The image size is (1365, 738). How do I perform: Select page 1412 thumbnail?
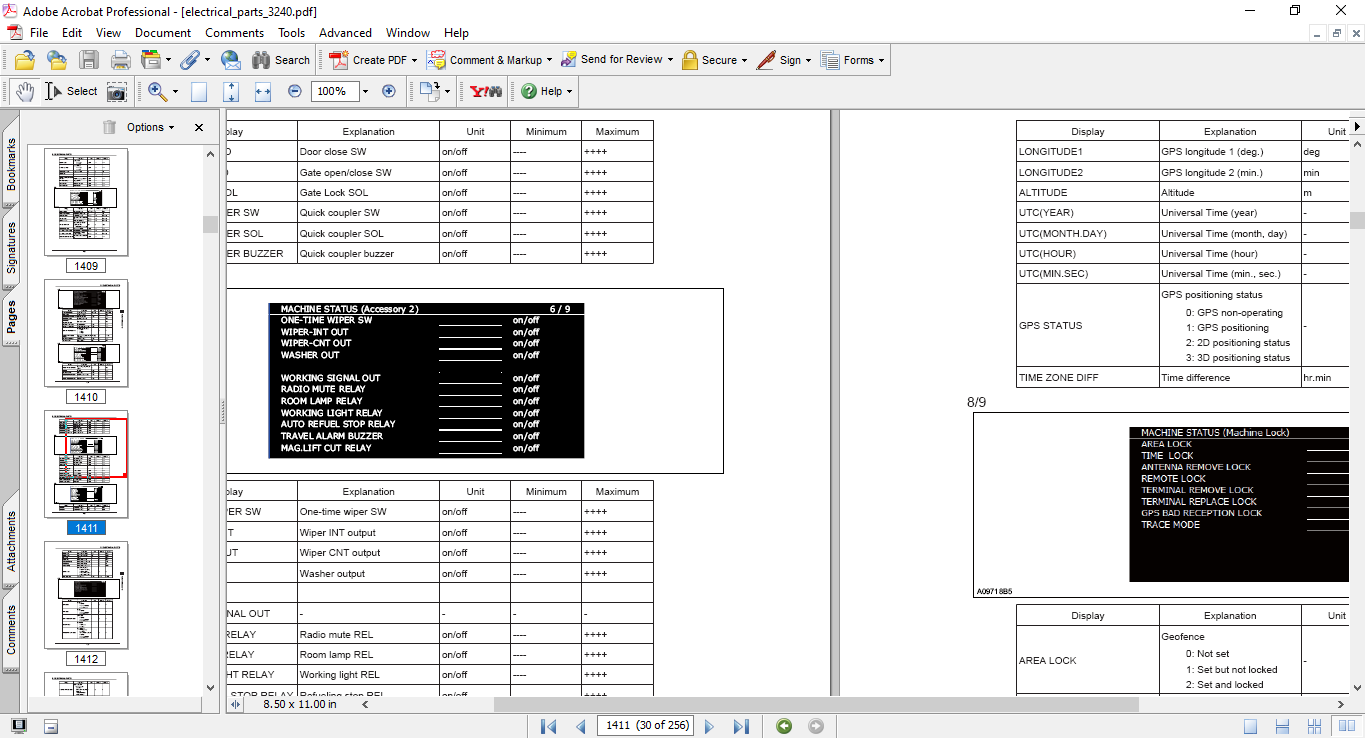(x=86, y=594)
